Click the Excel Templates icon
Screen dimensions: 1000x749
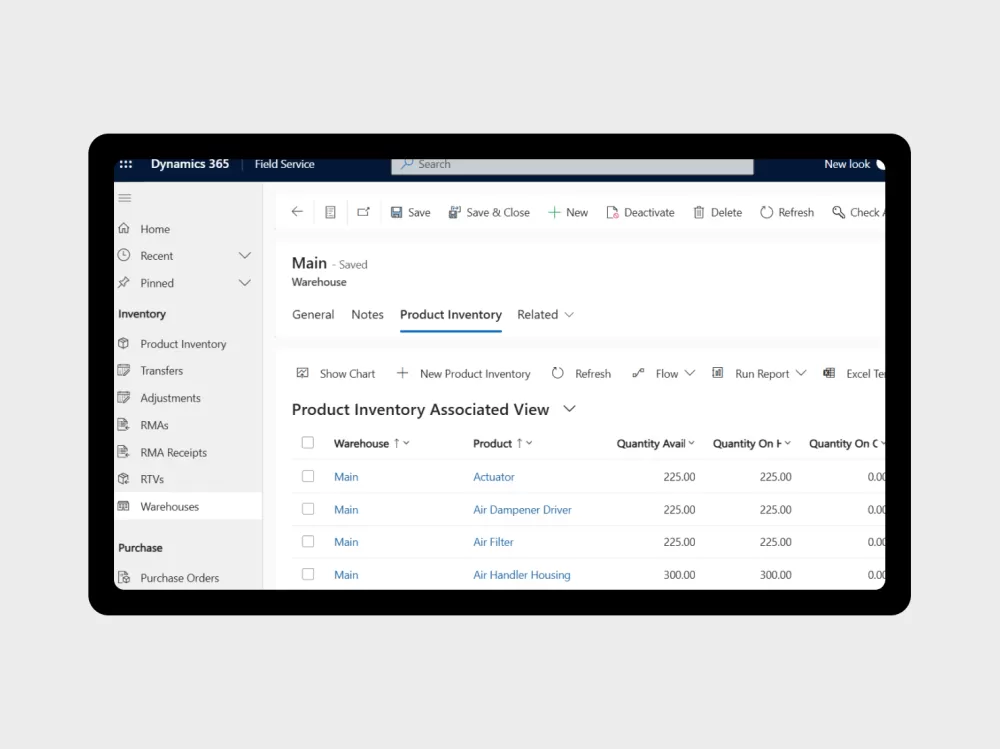coord(829,373)
